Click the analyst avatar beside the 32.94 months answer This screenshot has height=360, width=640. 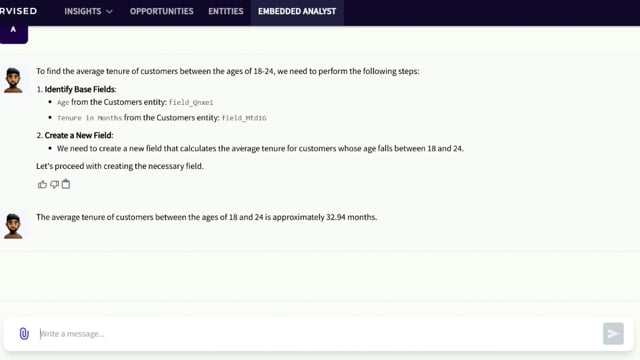tap(13, 226)
